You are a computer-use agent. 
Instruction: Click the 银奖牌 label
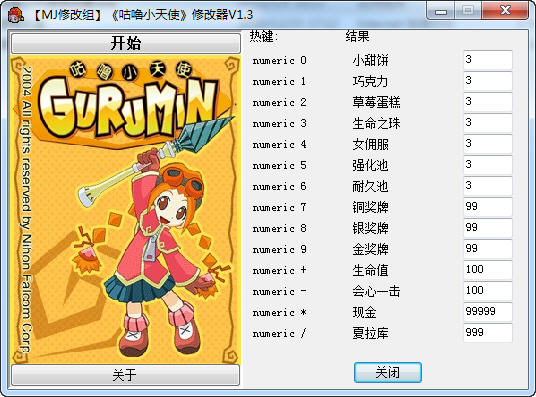coord(371,229)
